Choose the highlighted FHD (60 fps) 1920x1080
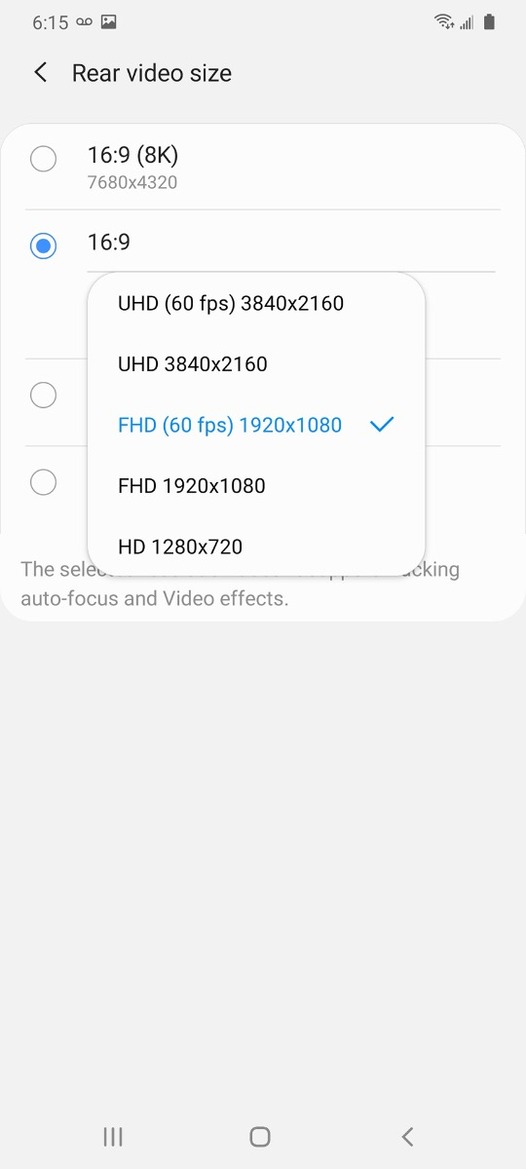Image resolution: width=526 pixels, height=1169 pixels. coord(256,425)
